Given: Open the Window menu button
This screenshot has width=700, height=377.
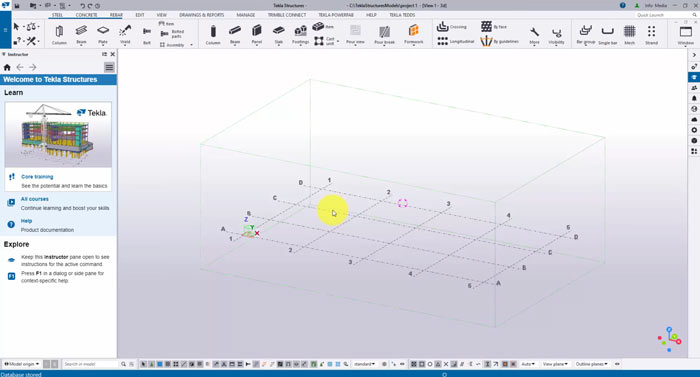Looking at the screenshot, I should tap(686, 35).
